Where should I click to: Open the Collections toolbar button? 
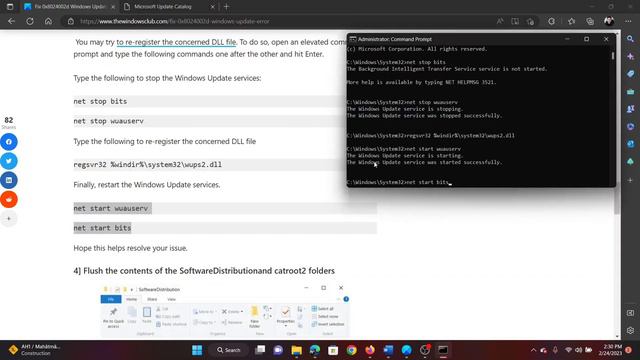[x=590, y=21]
